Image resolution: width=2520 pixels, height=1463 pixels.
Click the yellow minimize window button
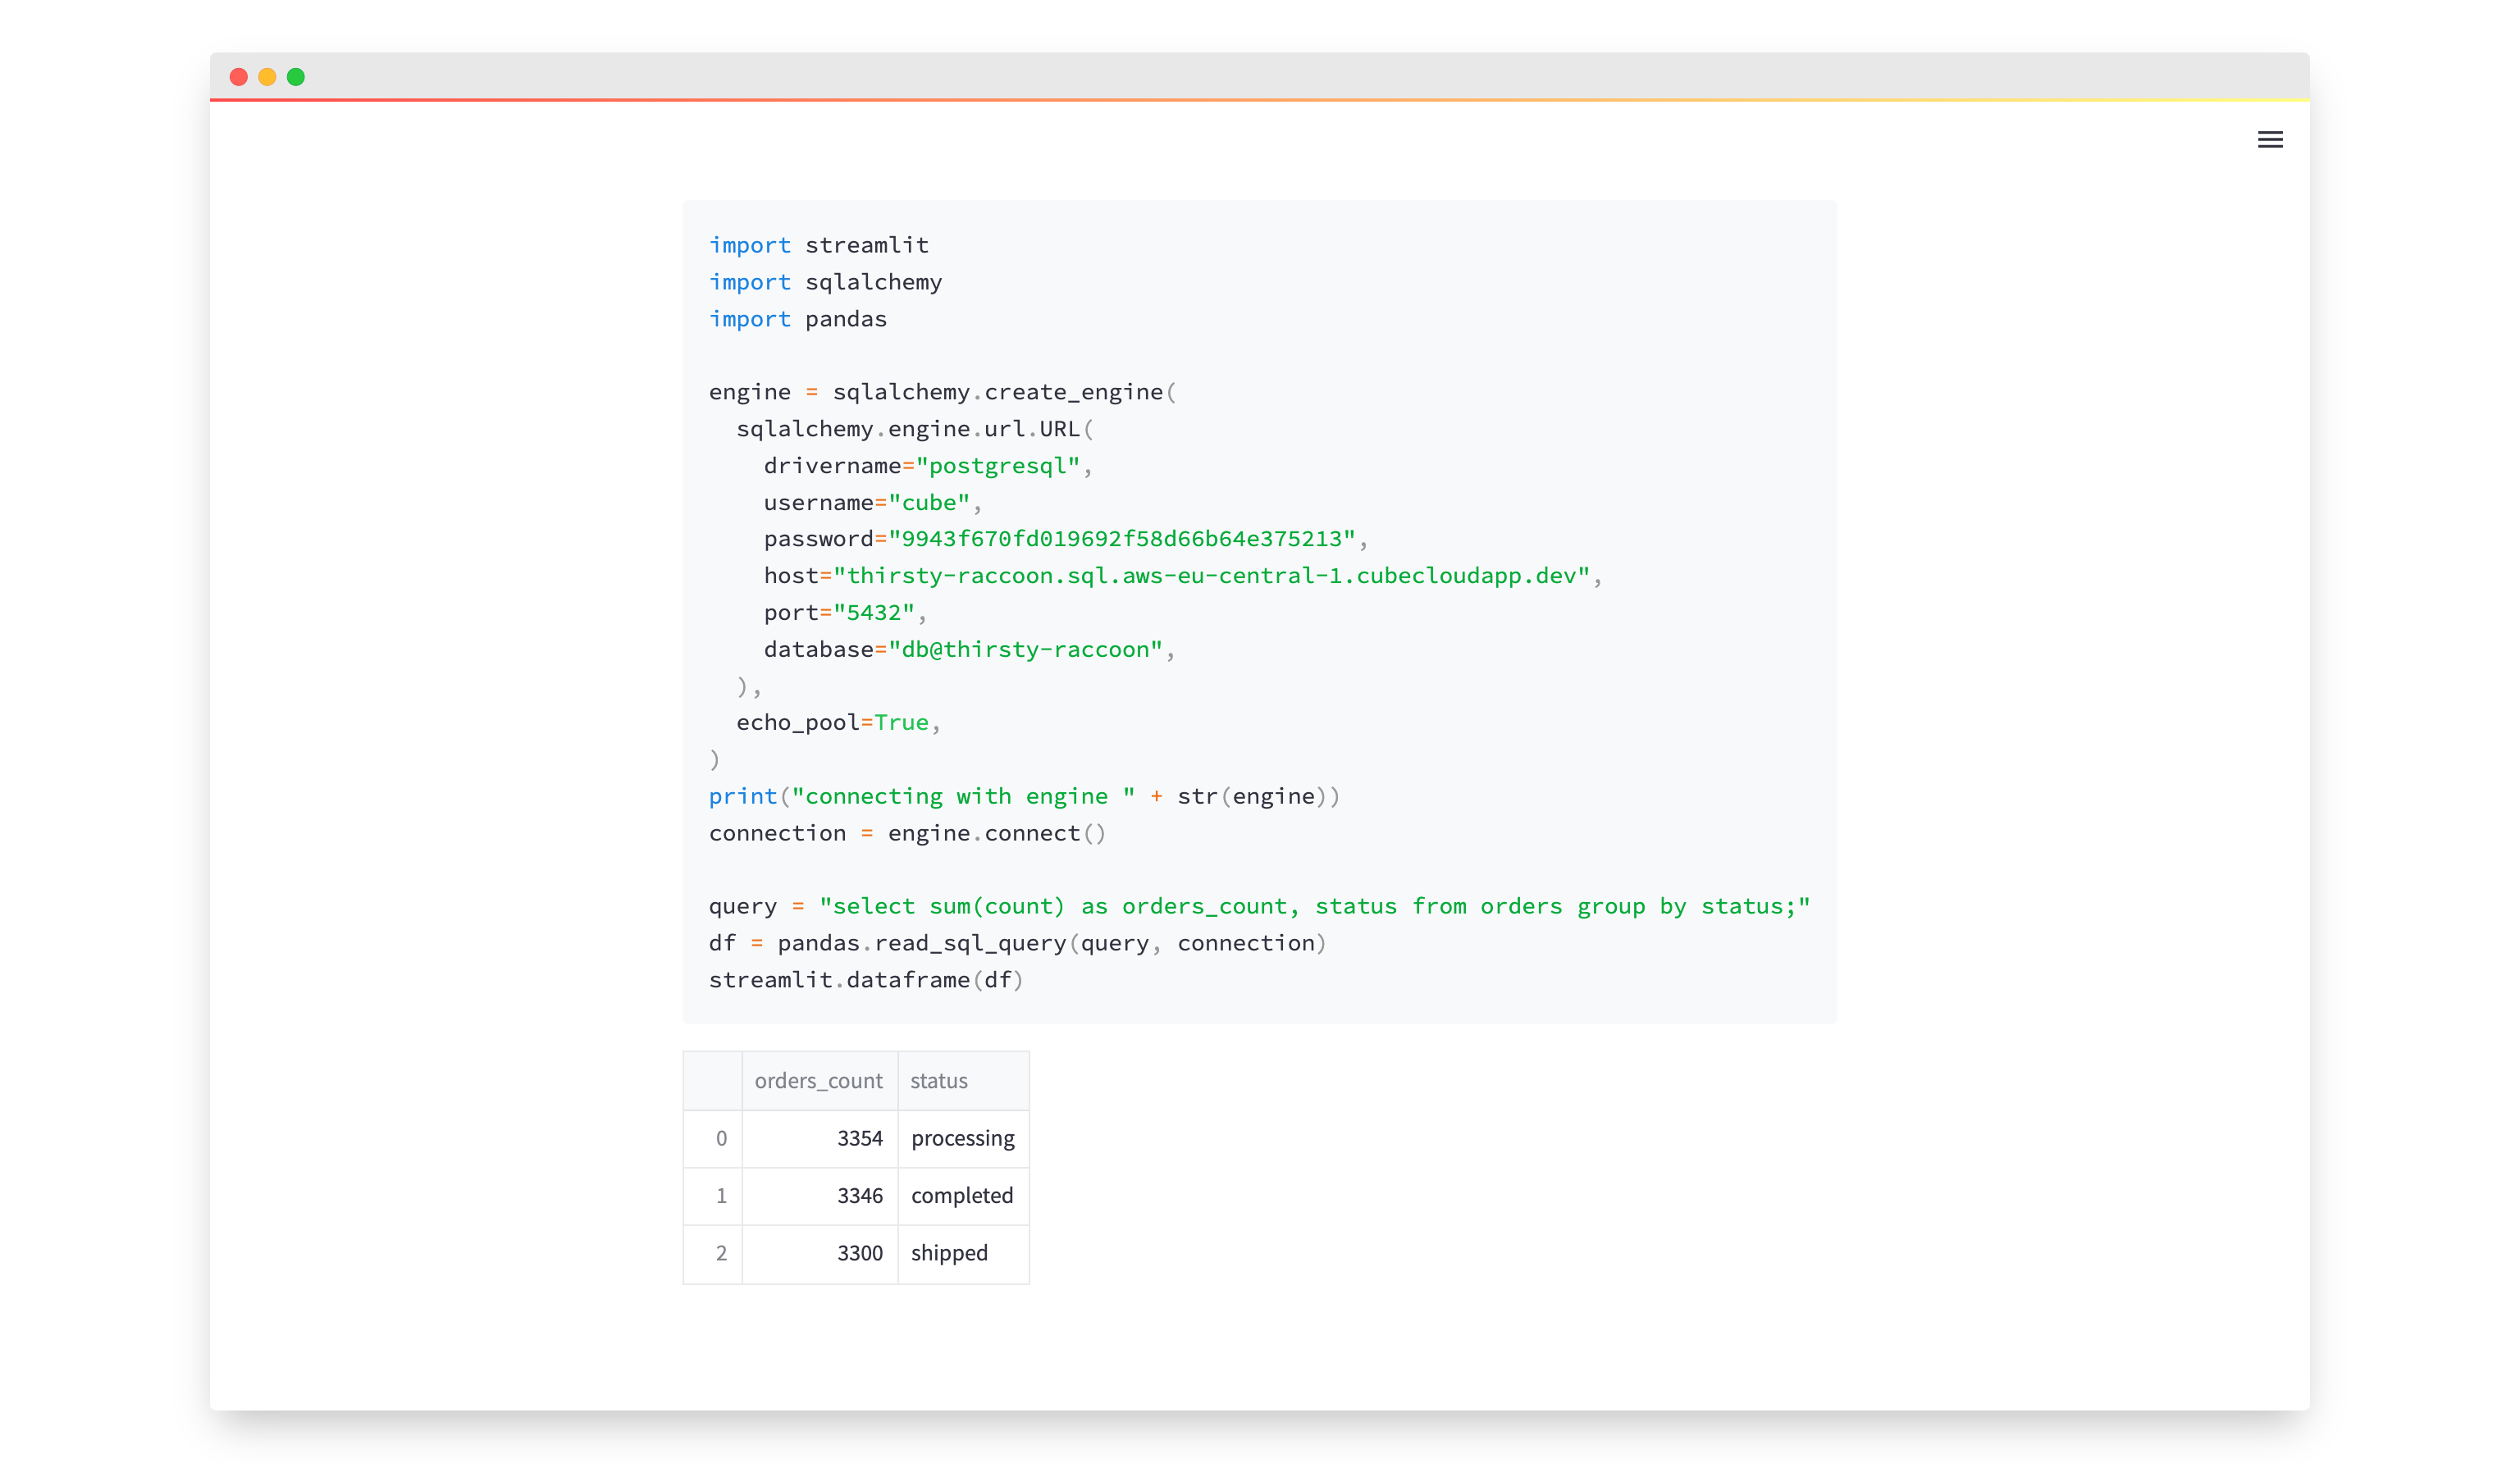tap(267, 77)
